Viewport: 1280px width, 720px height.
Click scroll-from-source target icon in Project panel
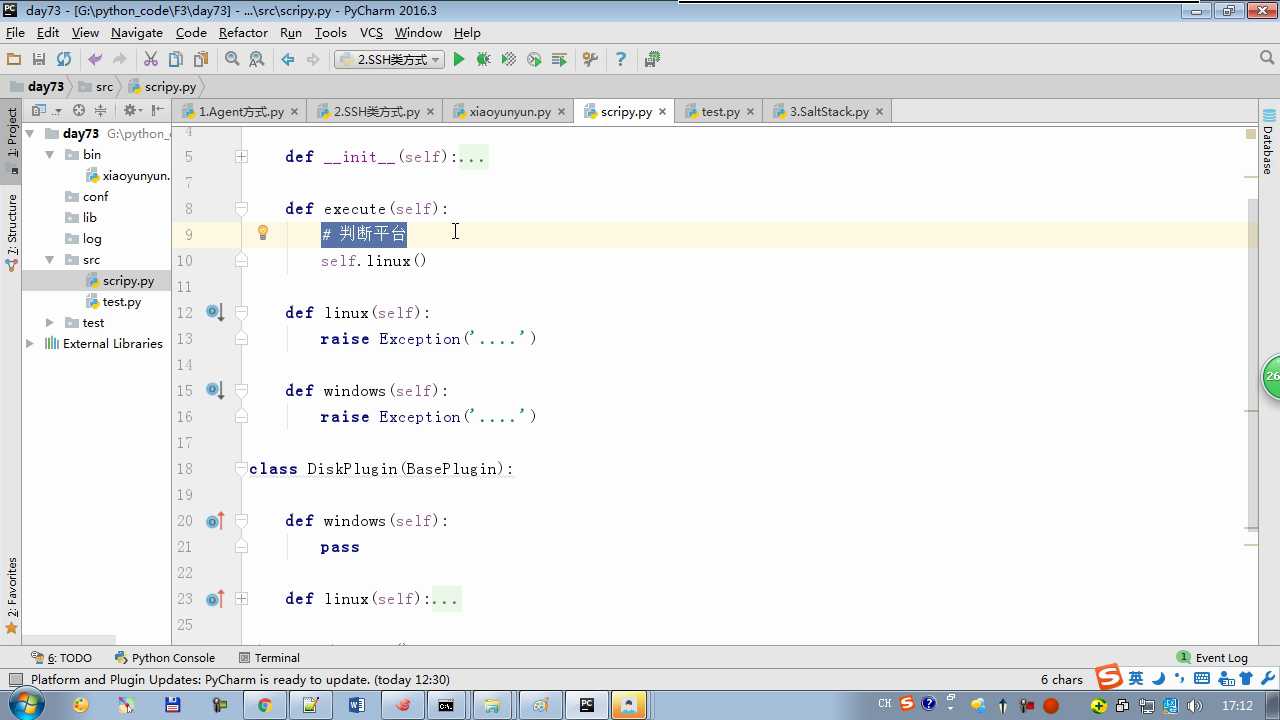click(78, 111)
